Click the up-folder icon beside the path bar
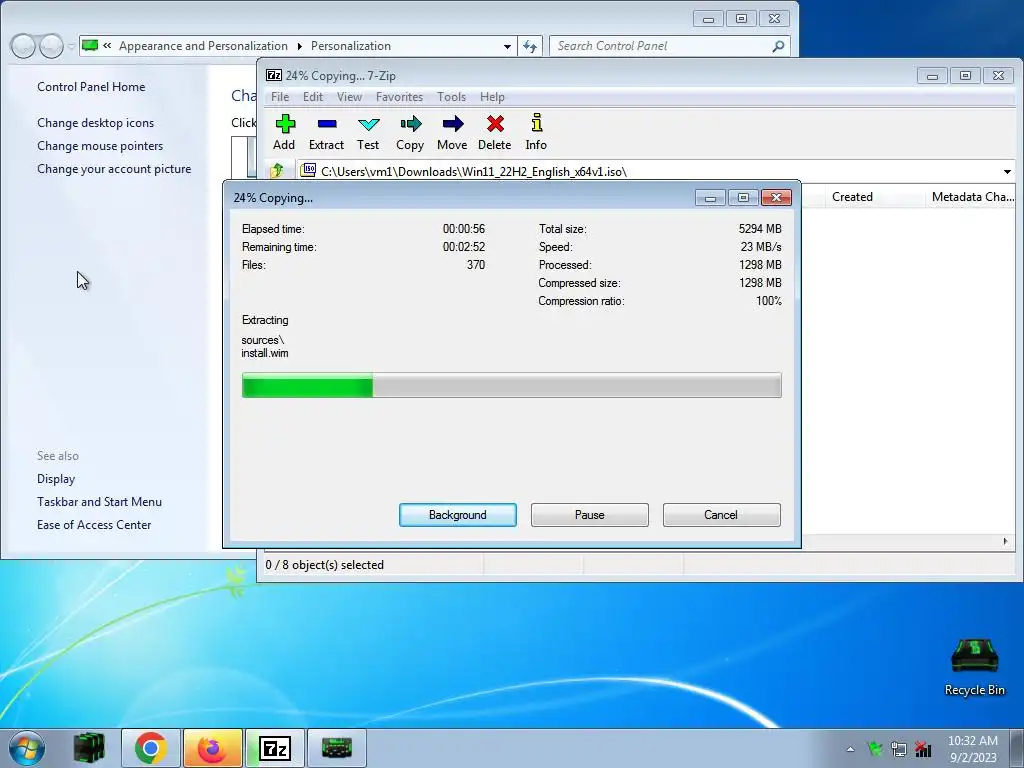1024x768 pixels. tap(277, 171)
